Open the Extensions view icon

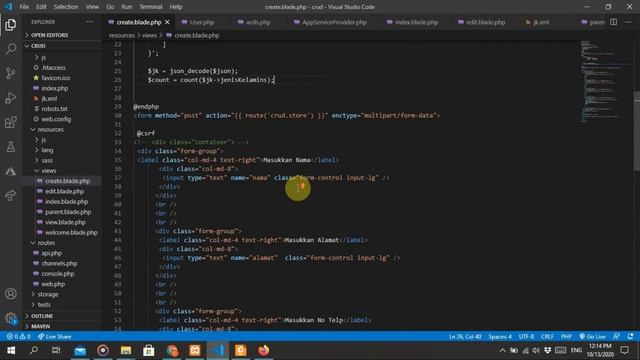pos(11,122)
